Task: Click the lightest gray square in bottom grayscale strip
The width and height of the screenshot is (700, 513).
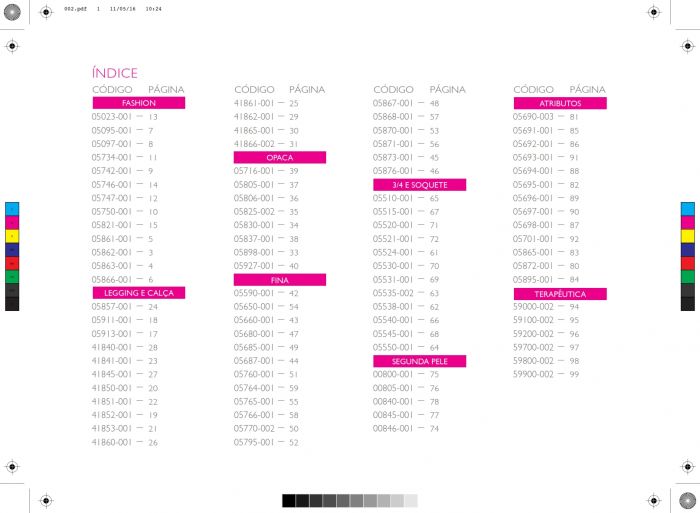Action: (411, 500)
